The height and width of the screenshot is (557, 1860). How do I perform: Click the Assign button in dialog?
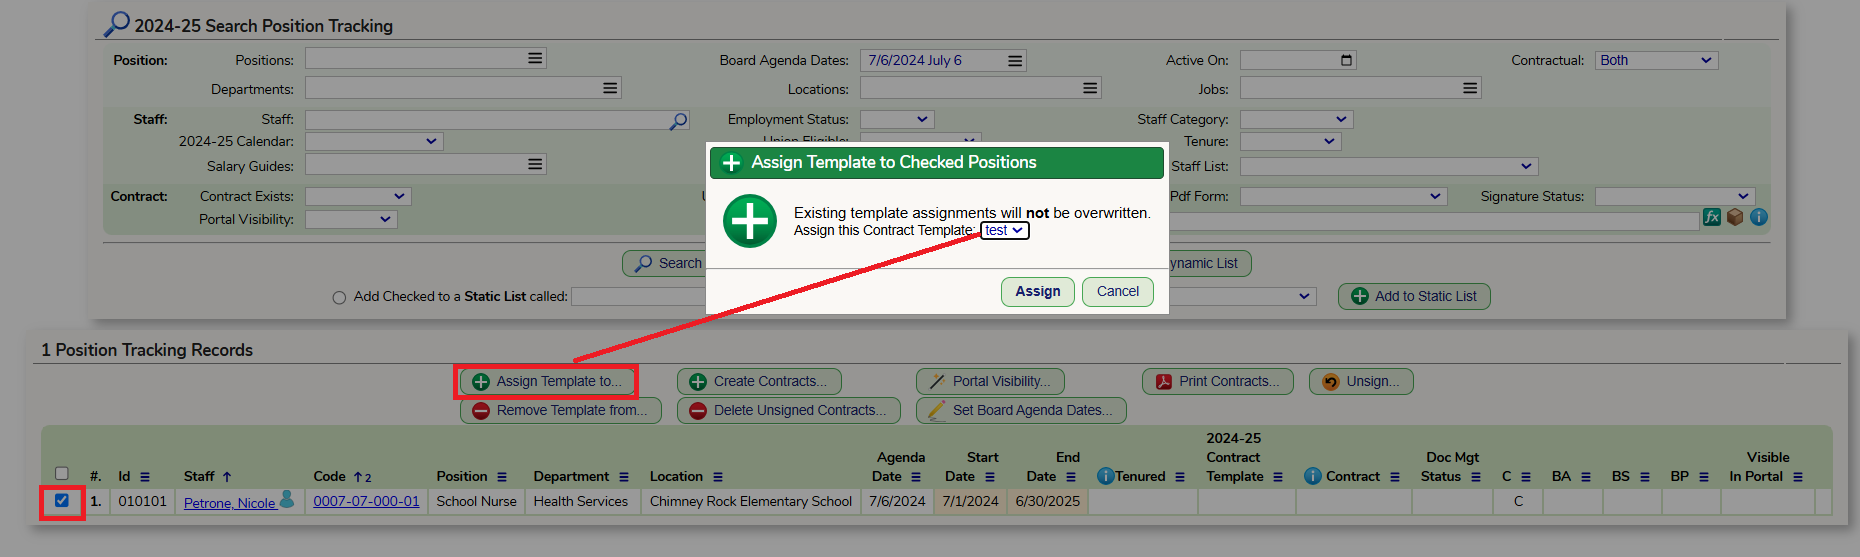point(1038,291)
